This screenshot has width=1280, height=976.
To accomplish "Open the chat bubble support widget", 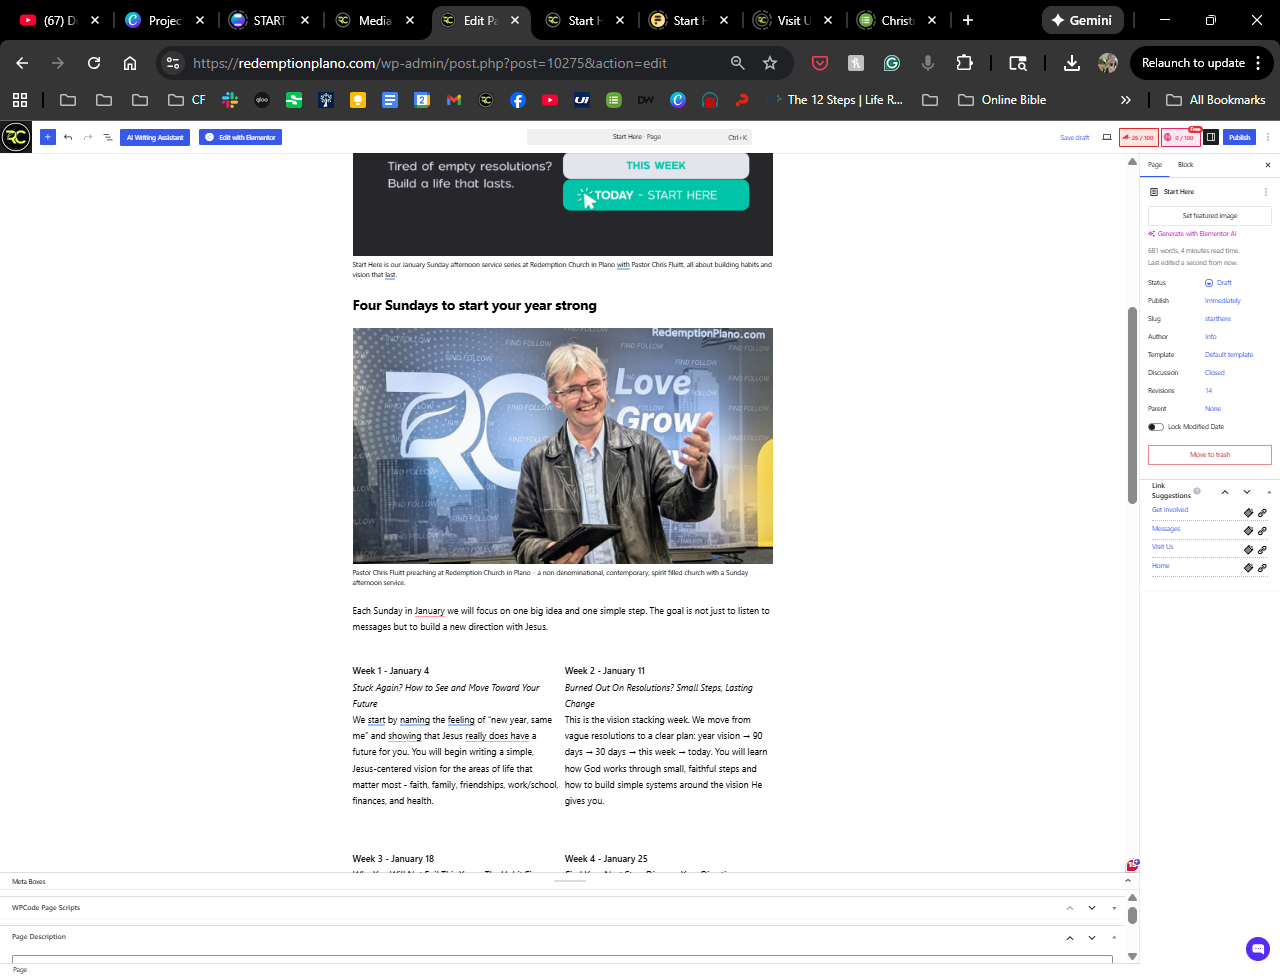I will click(x=1257, y=948).
